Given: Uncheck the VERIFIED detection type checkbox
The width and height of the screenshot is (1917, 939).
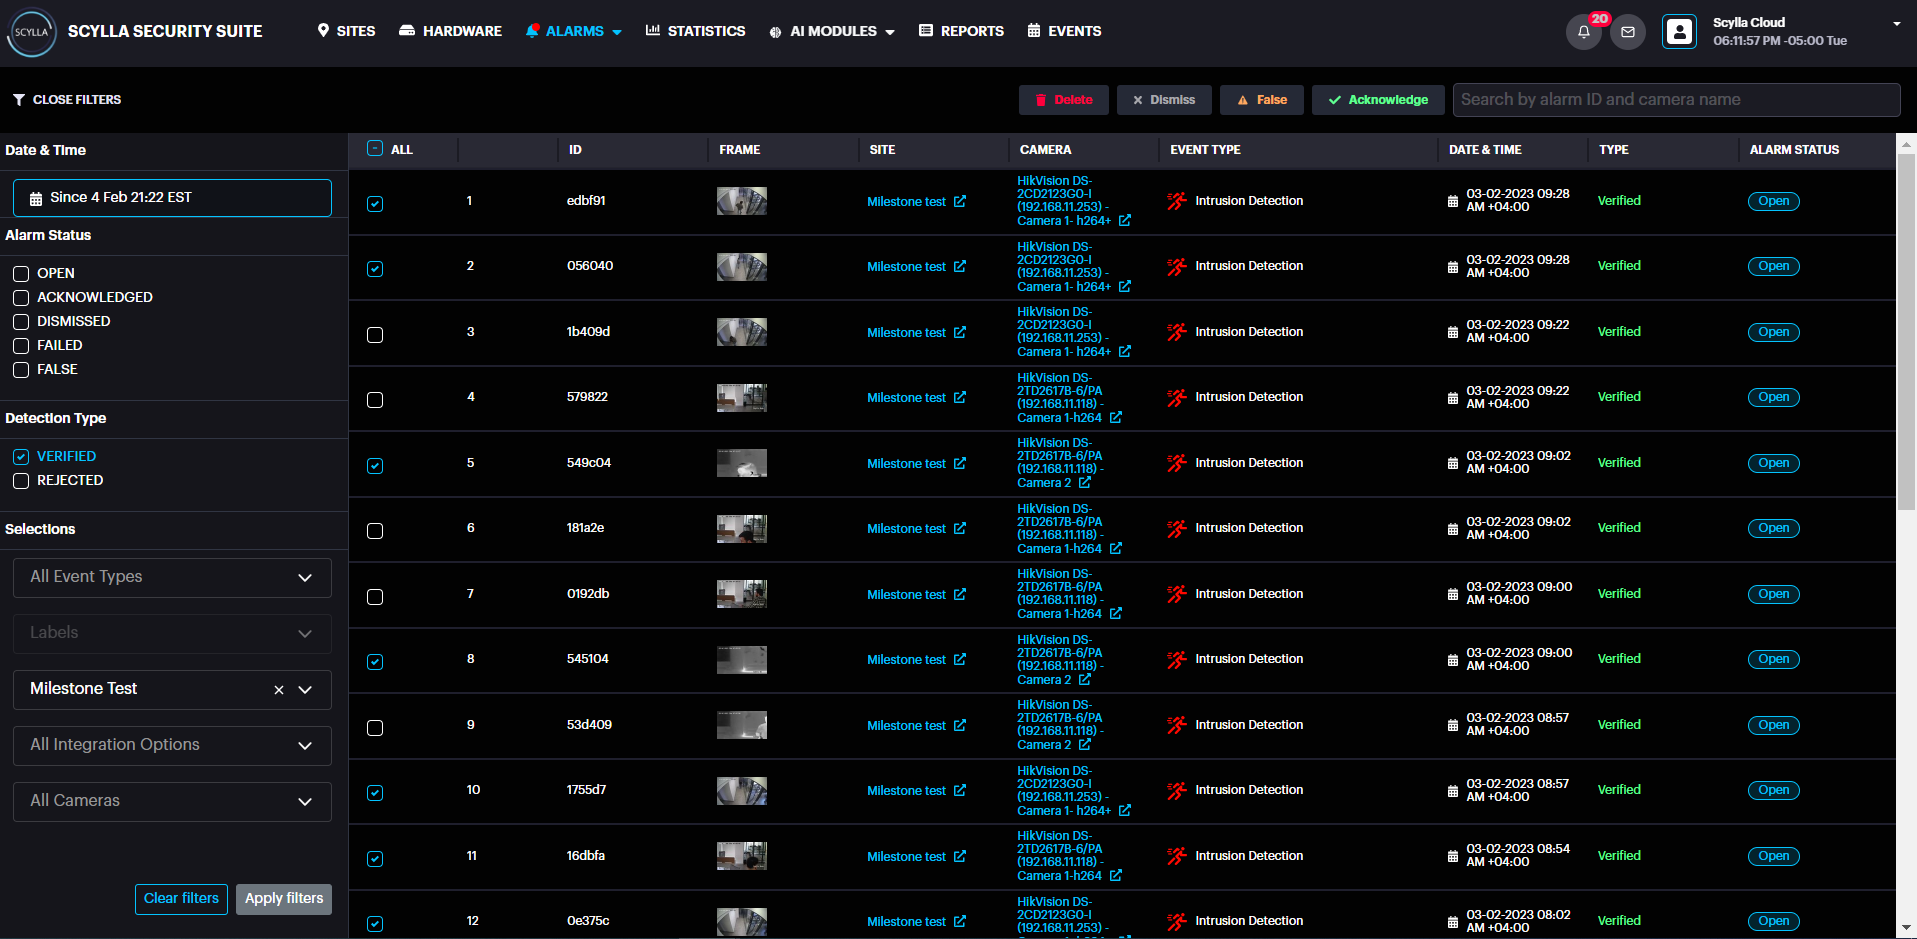Looking at the screenshot, I should [x=21, y=457].
